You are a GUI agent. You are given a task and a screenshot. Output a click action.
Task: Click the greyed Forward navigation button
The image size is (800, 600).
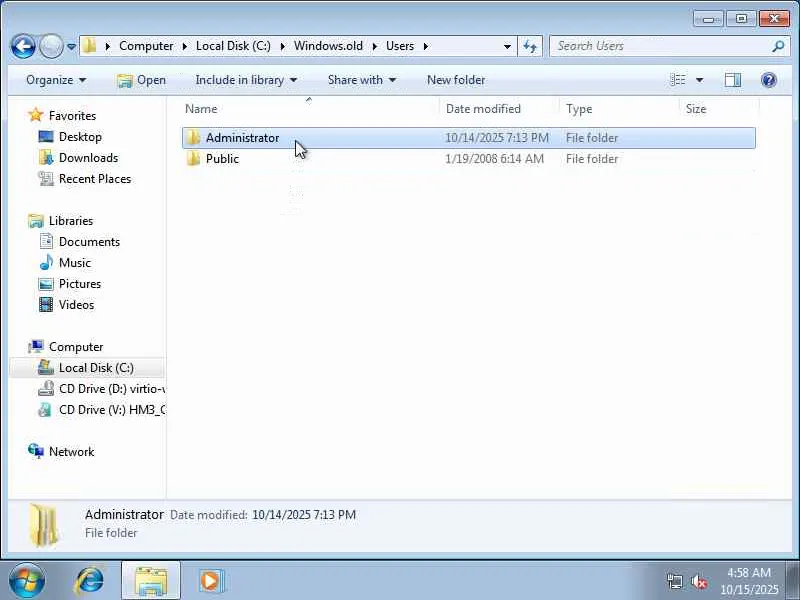[x=51, y=46]
